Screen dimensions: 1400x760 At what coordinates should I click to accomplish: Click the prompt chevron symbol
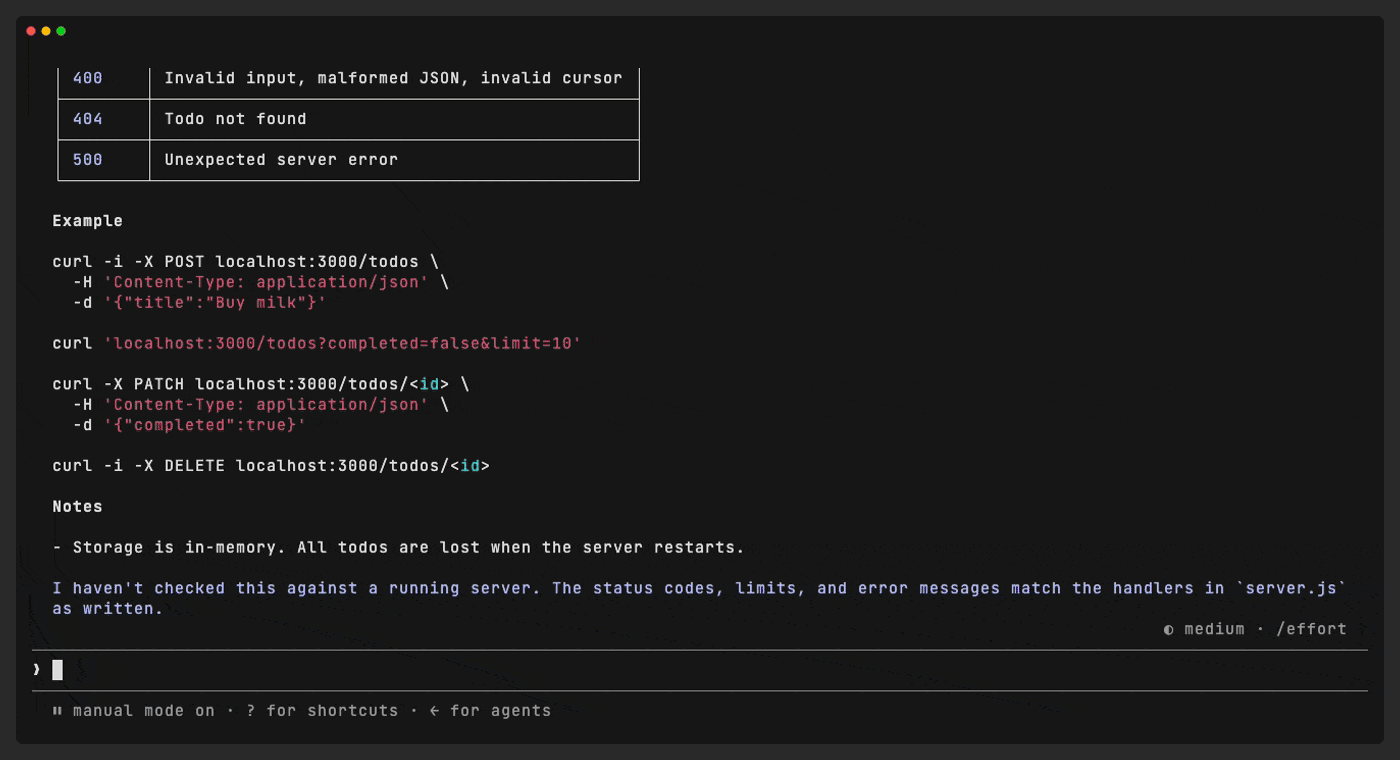point(36,669)
